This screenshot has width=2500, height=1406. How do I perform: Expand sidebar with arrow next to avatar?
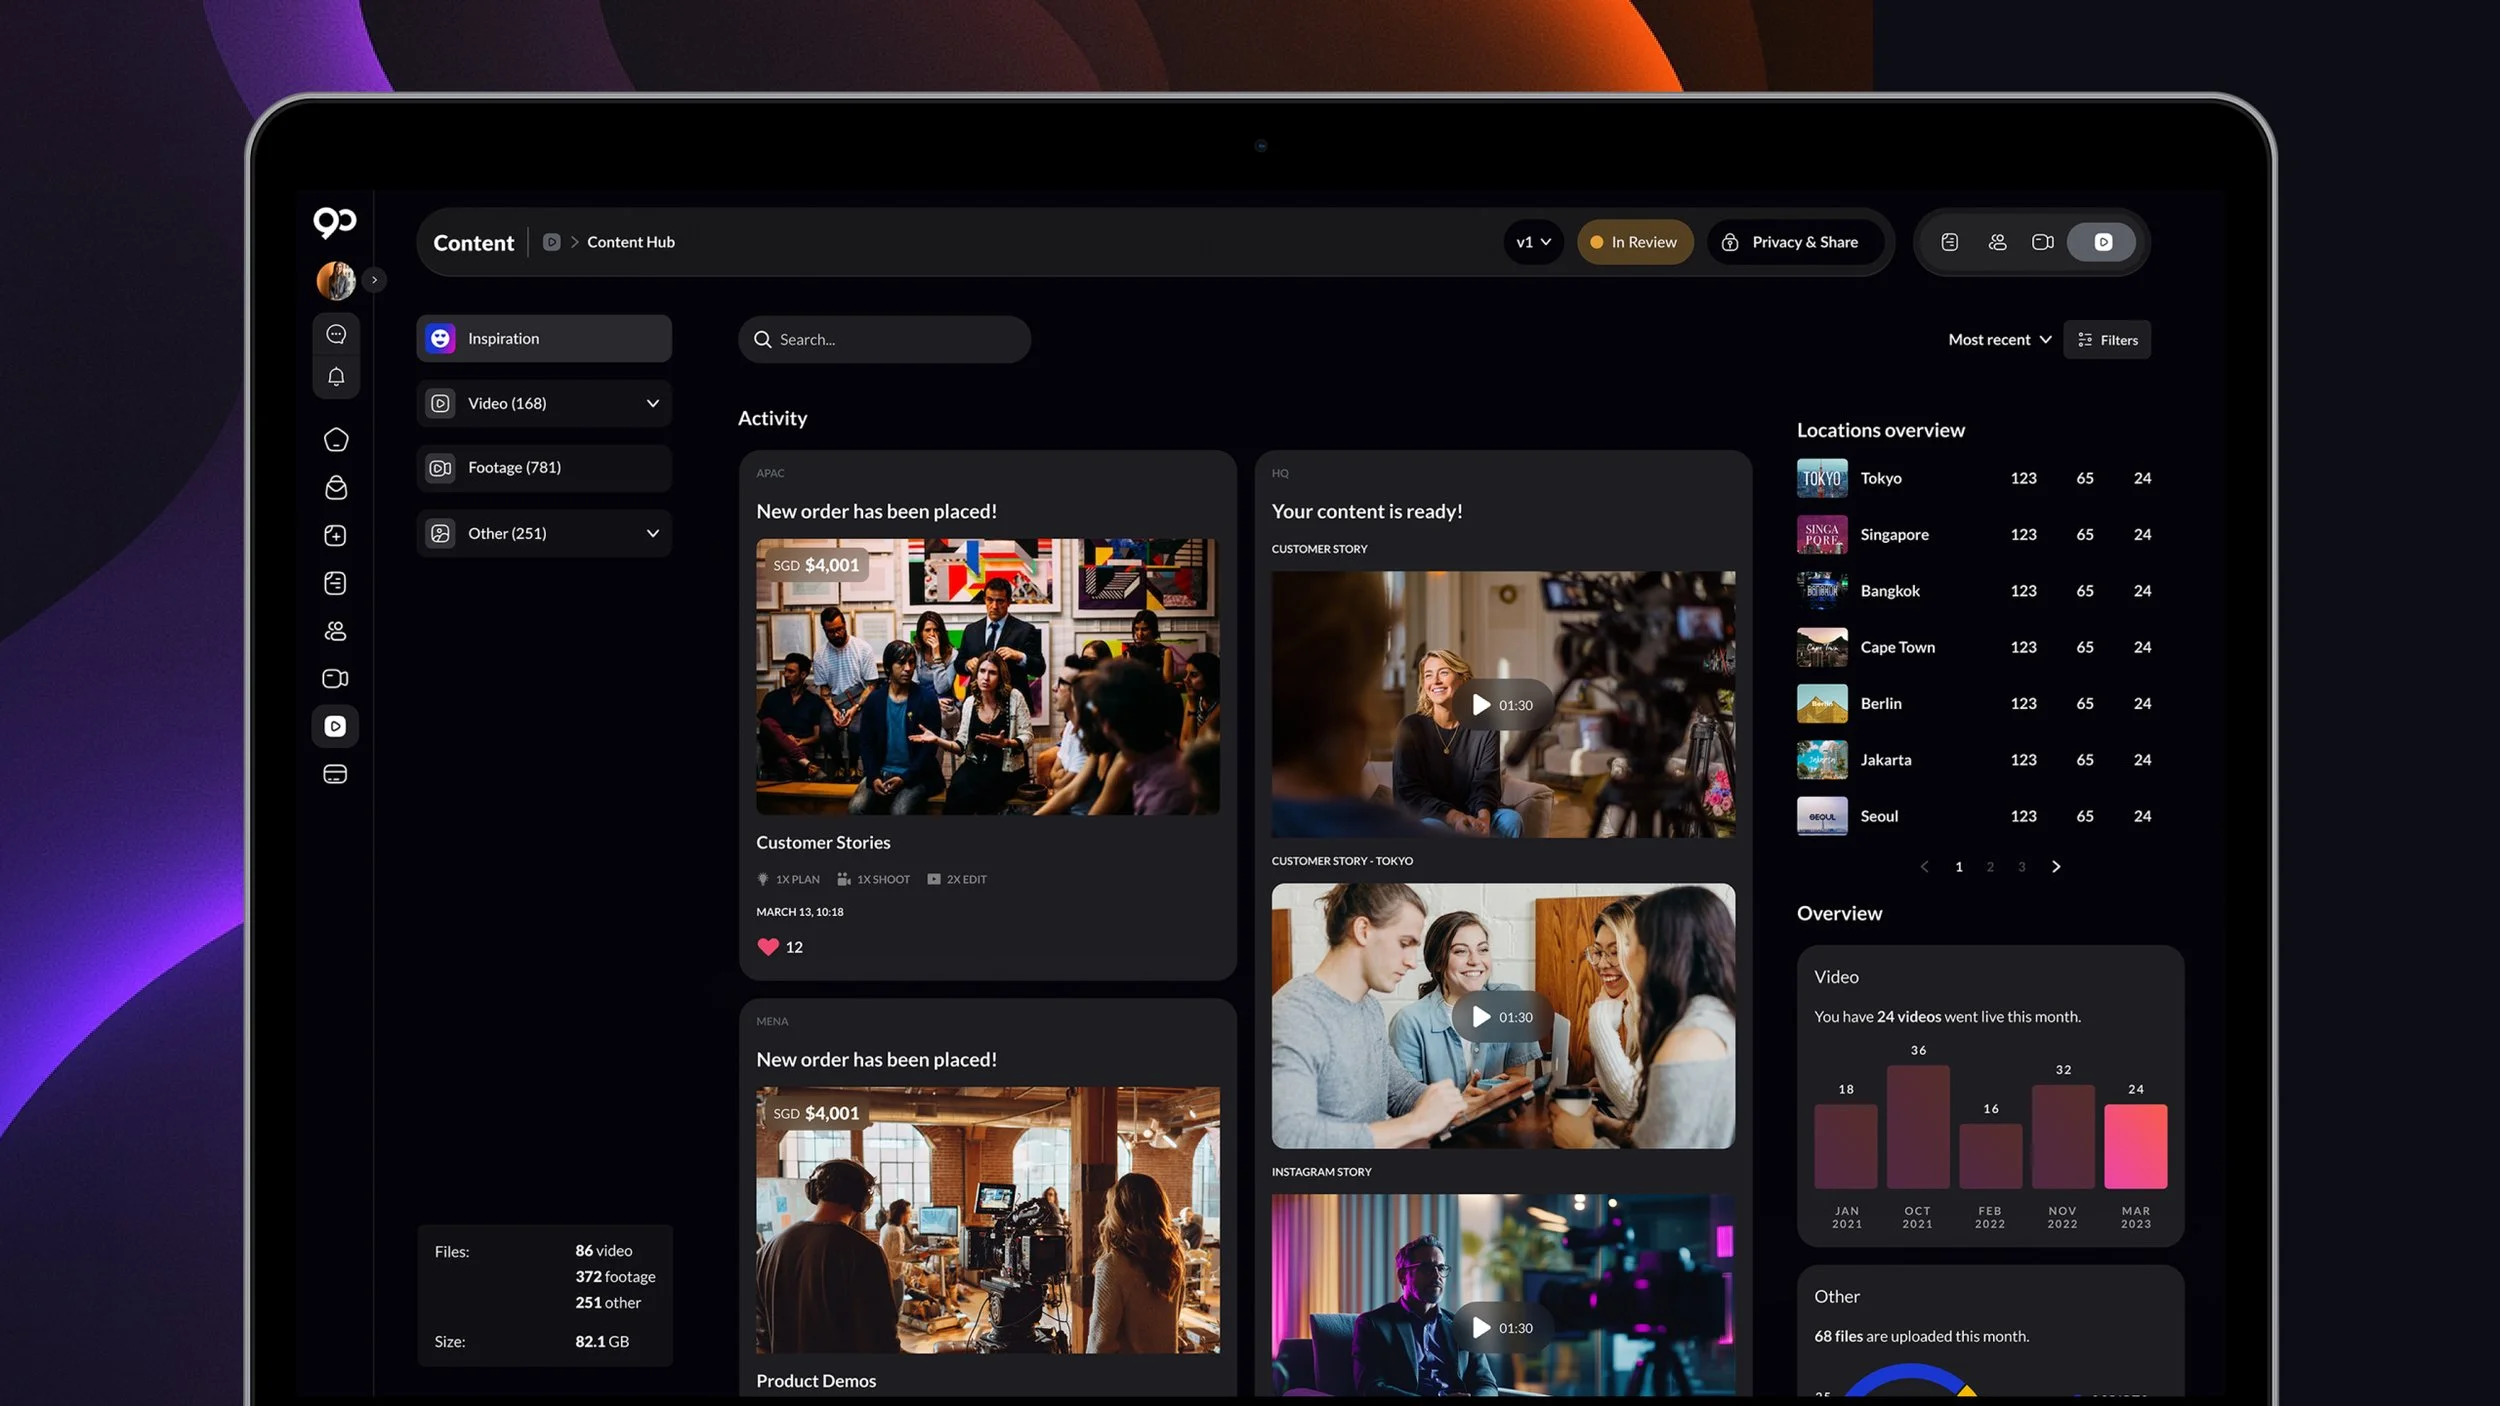click(375, 280)
